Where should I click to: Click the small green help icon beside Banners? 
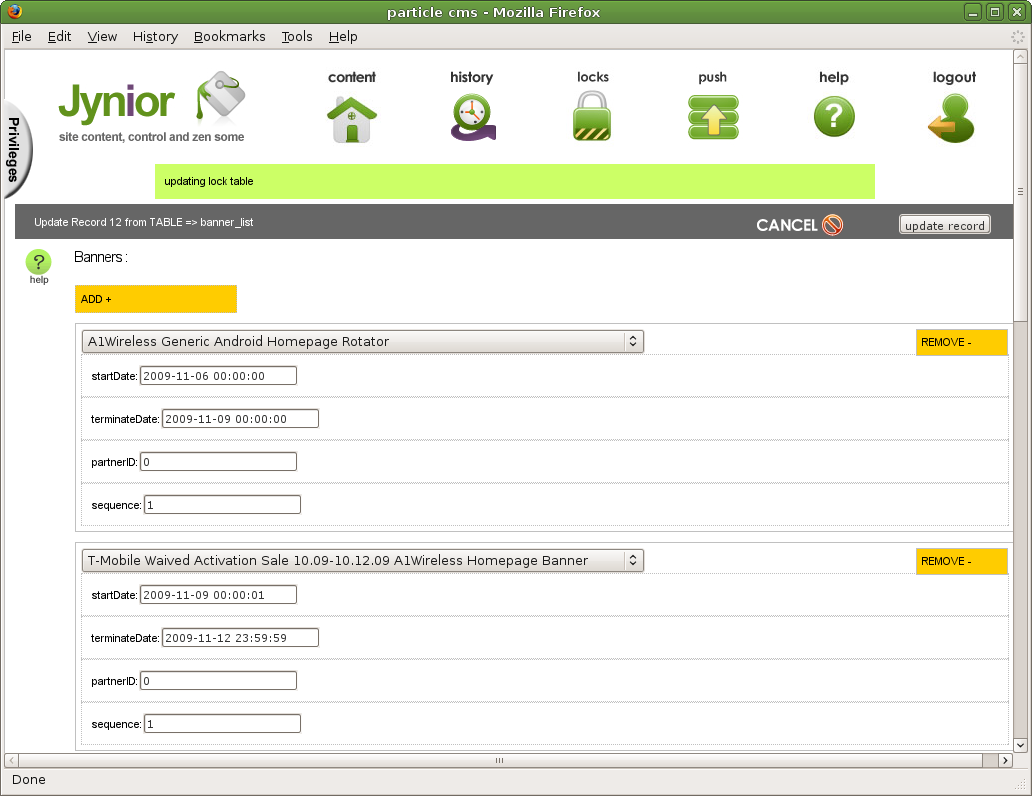click(x=38, y=263)
